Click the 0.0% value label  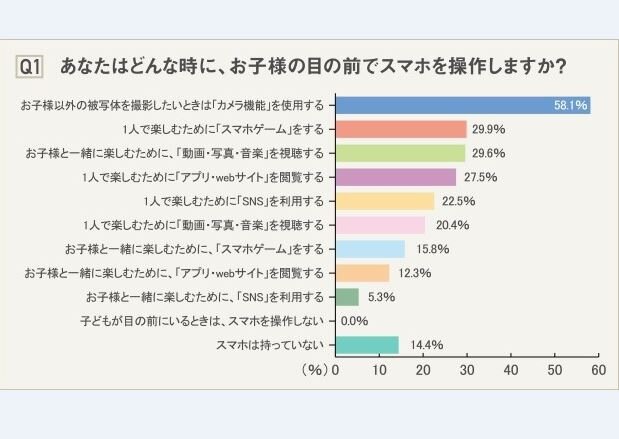355,321
